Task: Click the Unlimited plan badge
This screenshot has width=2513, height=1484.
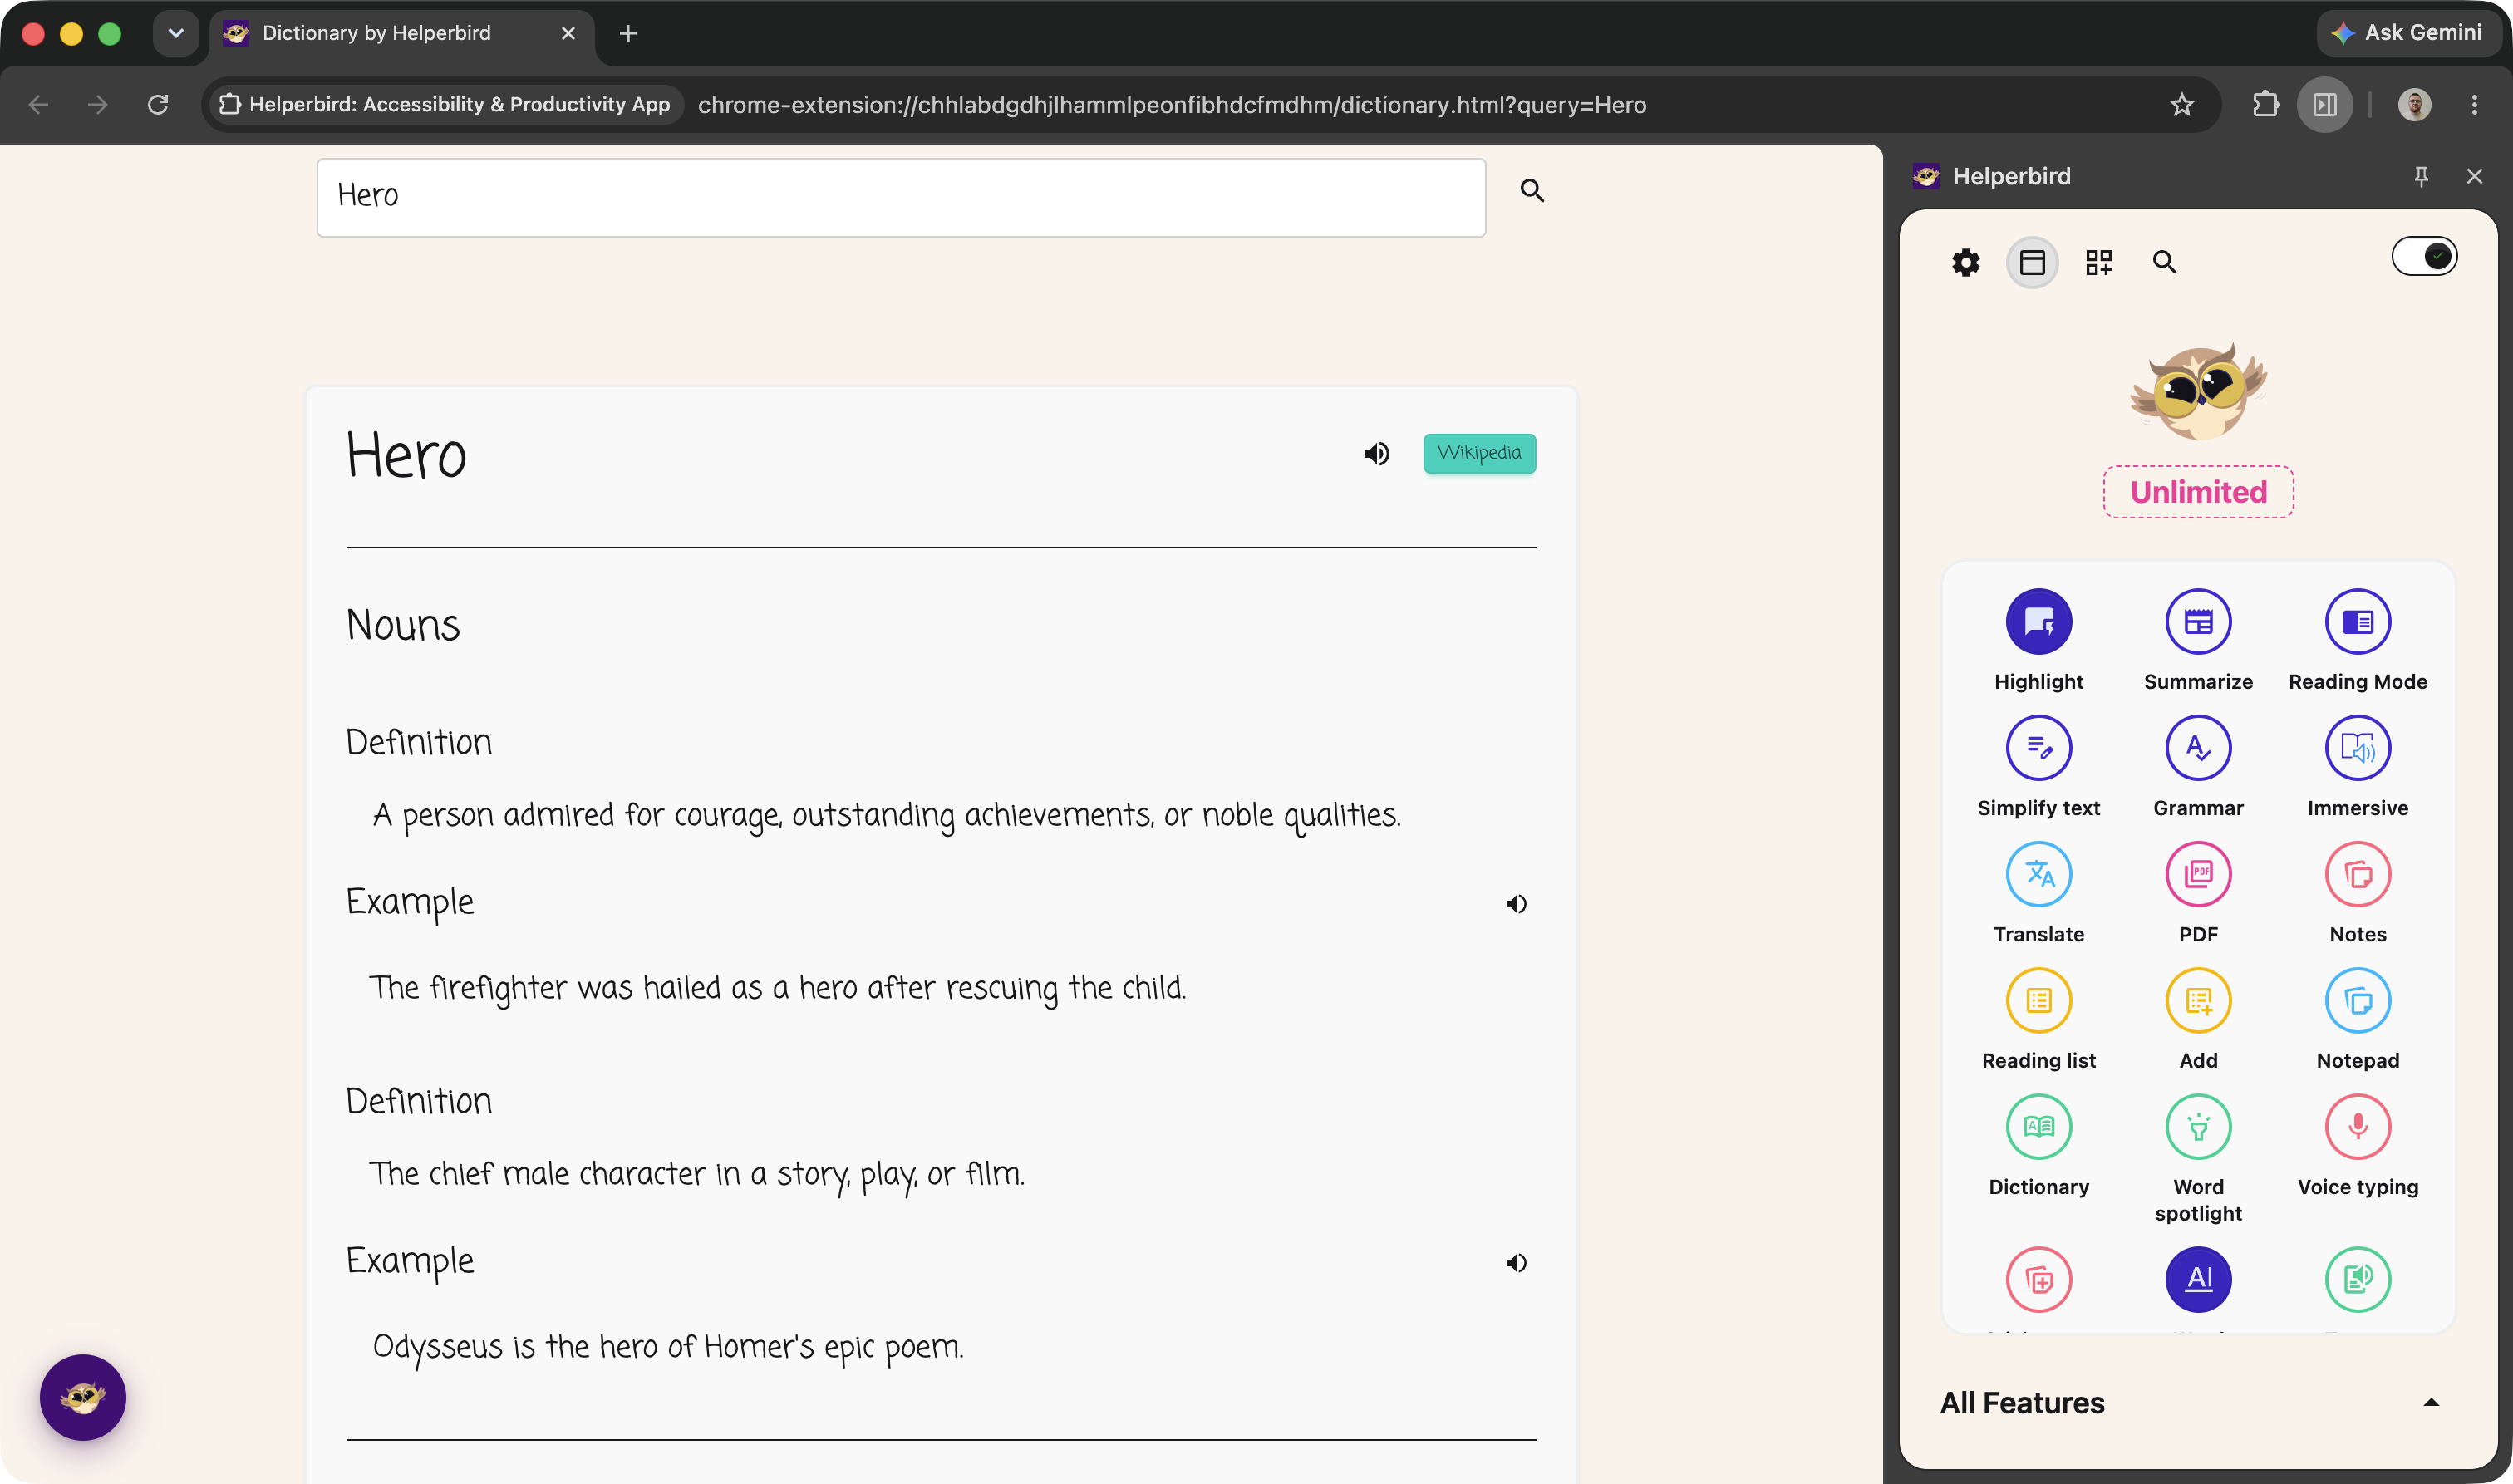Action: [2198, 492]
